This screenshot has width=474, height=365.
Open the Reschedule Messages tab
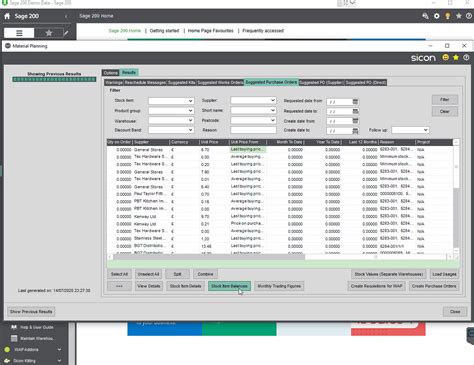pos(145,82)
